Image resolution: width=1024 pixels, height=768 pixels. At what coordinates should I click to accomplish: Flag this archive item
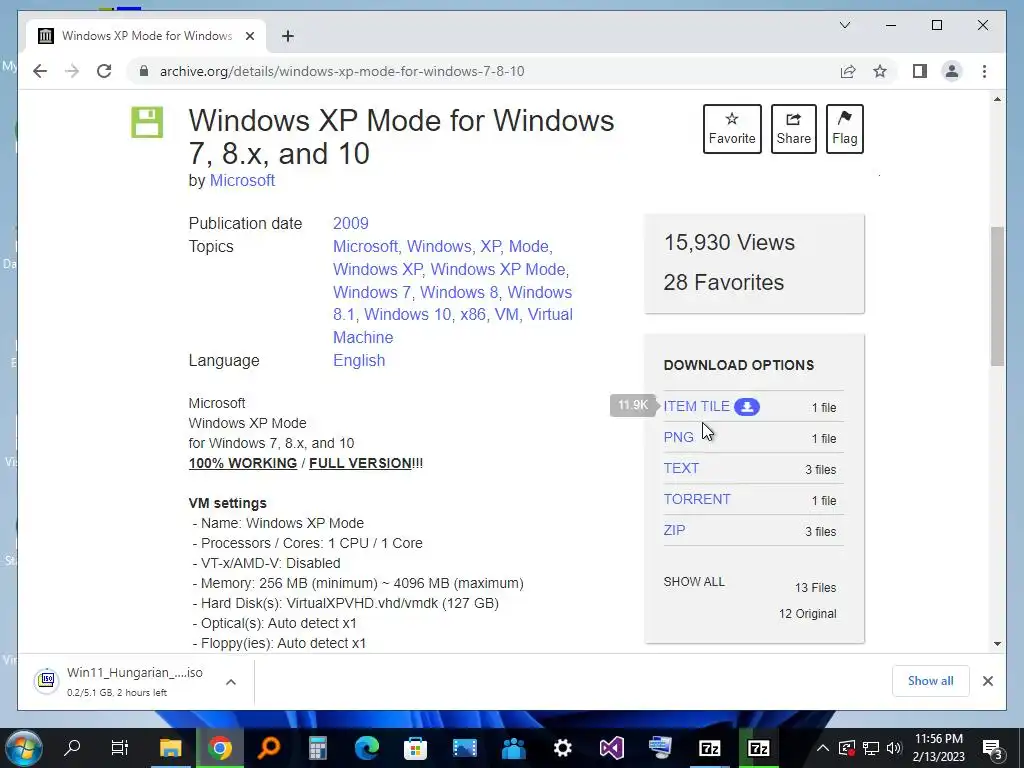[844, 129]
